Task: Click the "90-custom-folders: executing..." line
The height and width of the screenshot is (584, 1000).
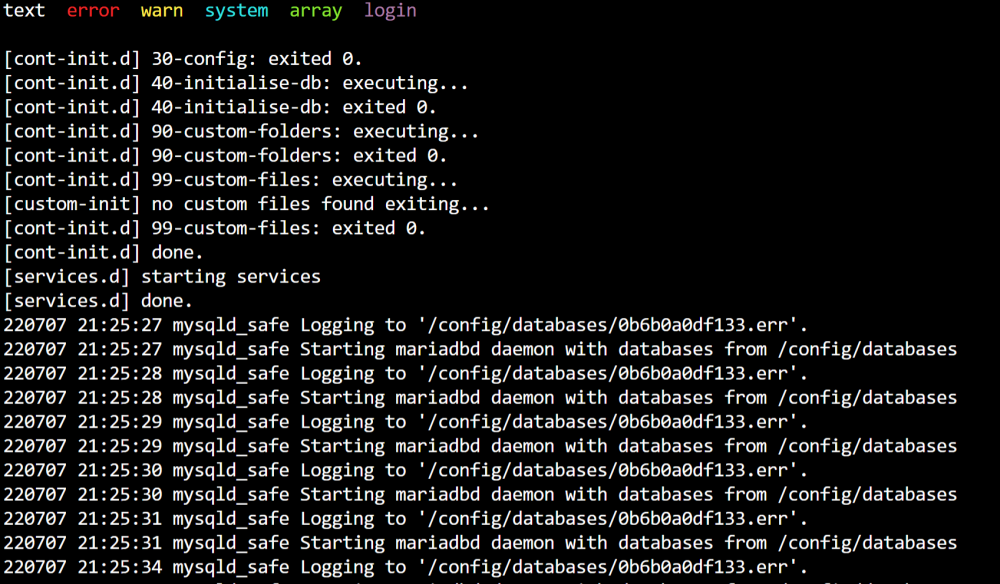Action: (x=241, y=131)
